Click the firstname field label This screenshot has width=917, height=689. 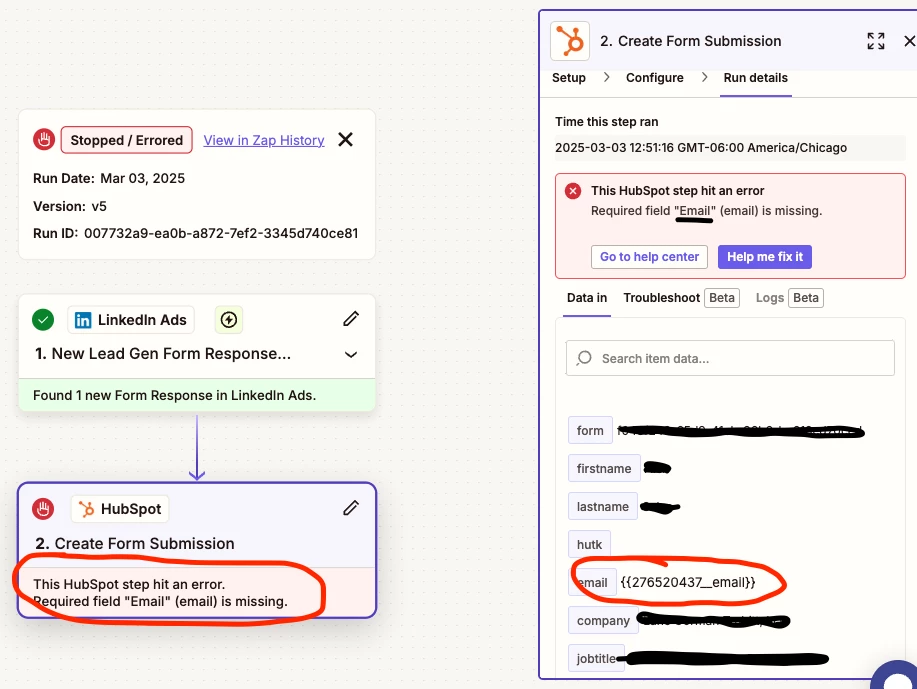(x=604, y=468)
